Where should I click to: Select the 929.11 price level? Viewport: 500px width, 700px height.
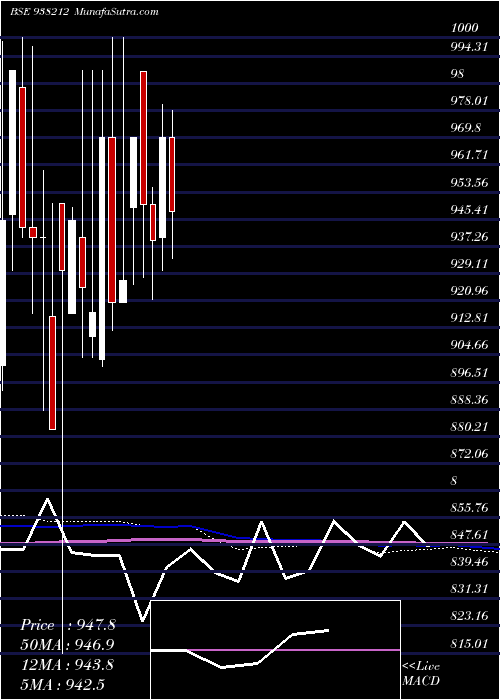[469, 264]
